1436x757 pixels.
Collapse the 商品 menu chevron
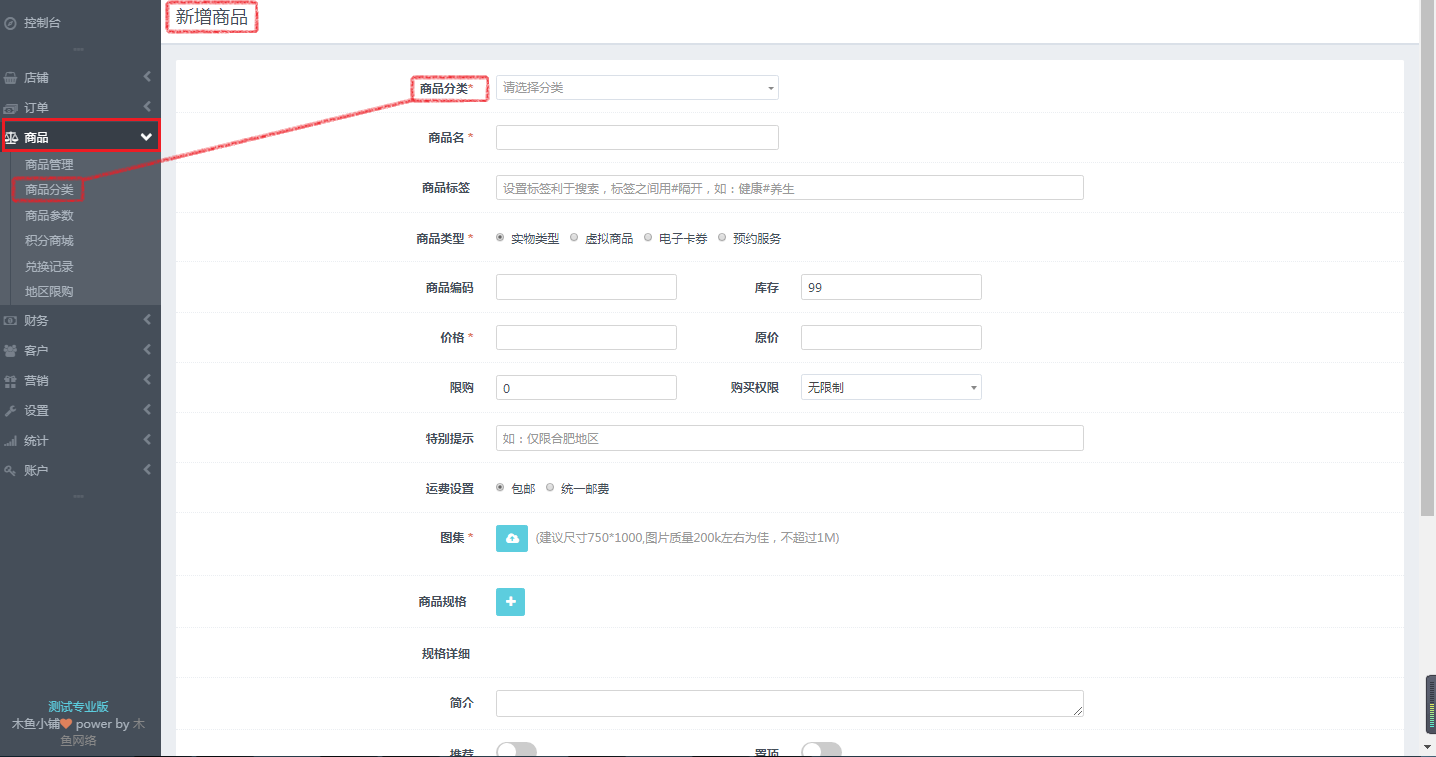(x=146, y=134)
